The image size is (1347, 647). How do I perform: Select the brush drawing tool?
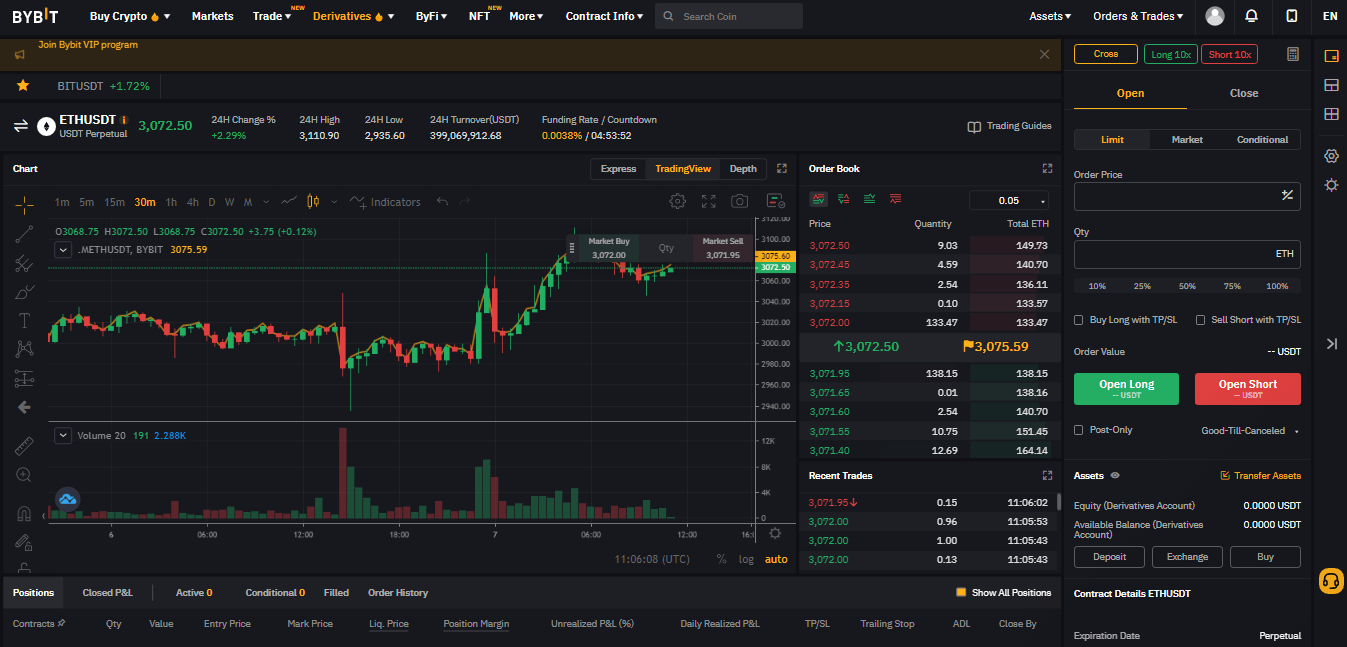[24, 292]
